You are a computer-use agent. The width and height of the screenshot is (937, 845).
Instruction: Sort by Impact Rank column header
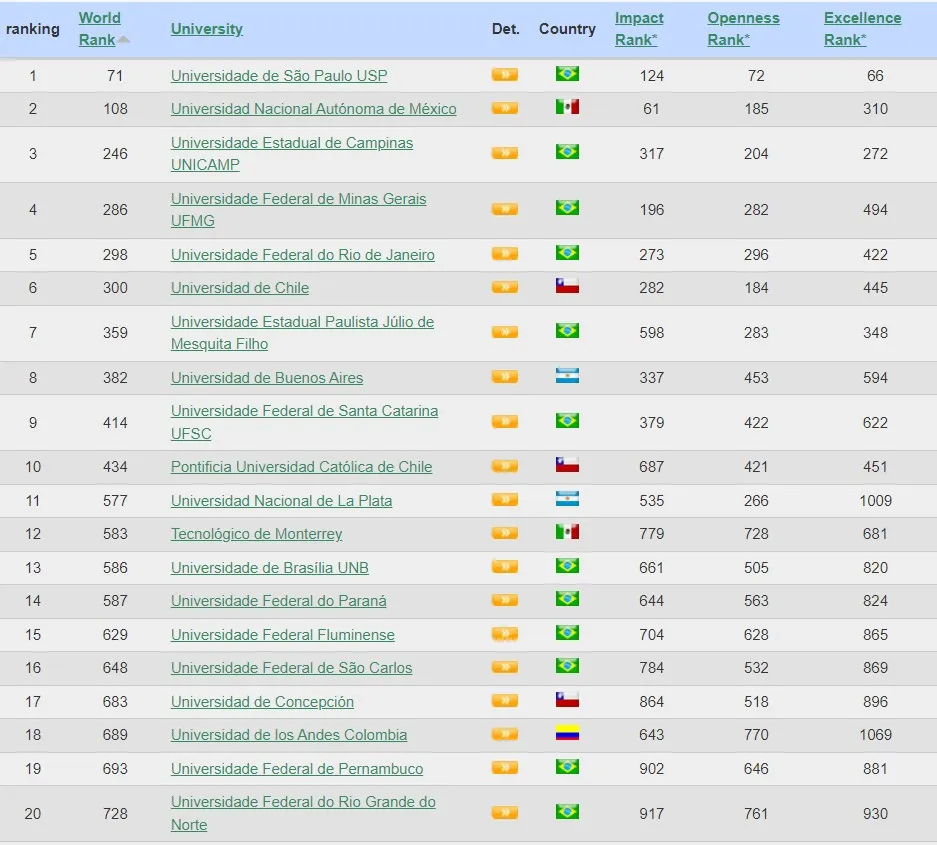point(639,29)
